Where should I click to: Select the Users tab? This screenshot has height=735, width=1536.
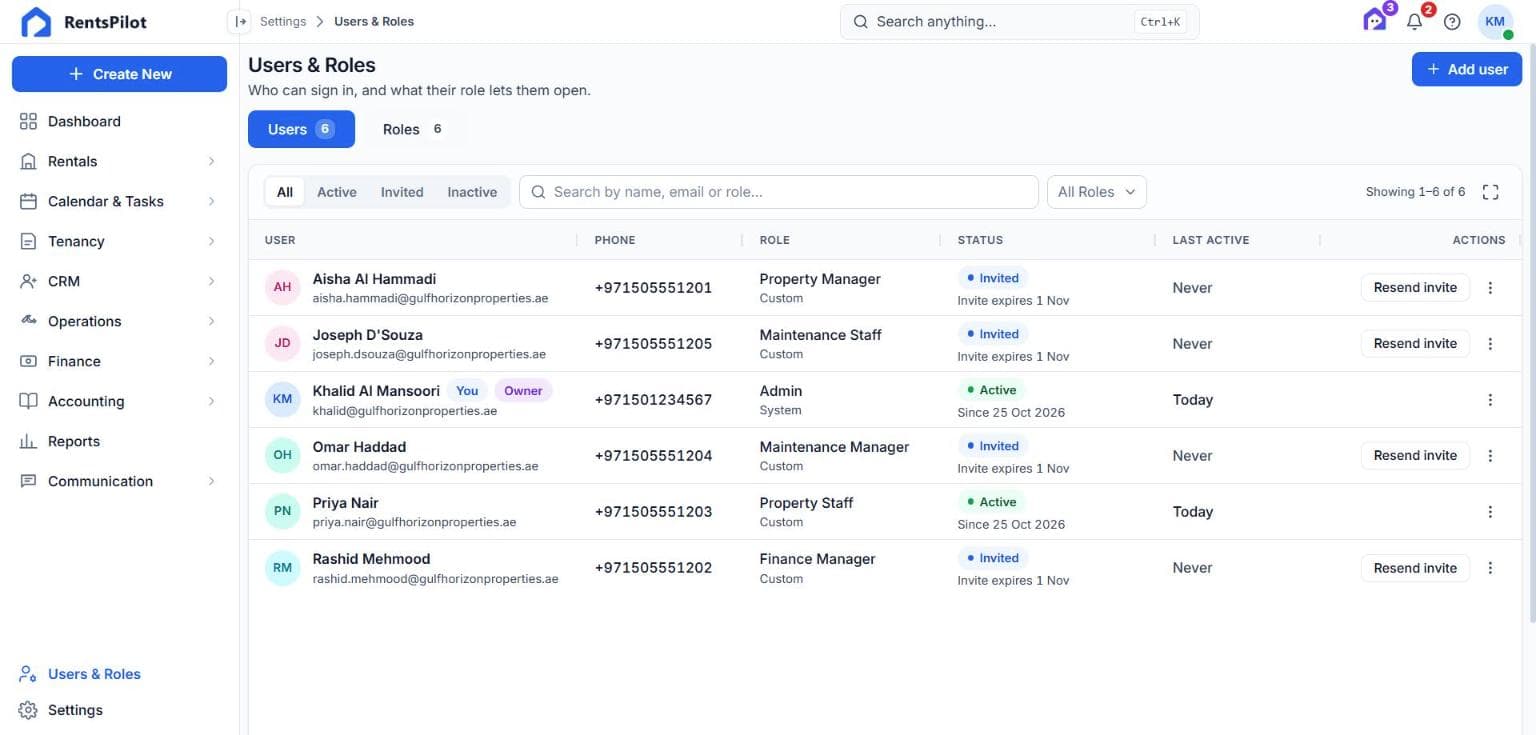(301, 129)
